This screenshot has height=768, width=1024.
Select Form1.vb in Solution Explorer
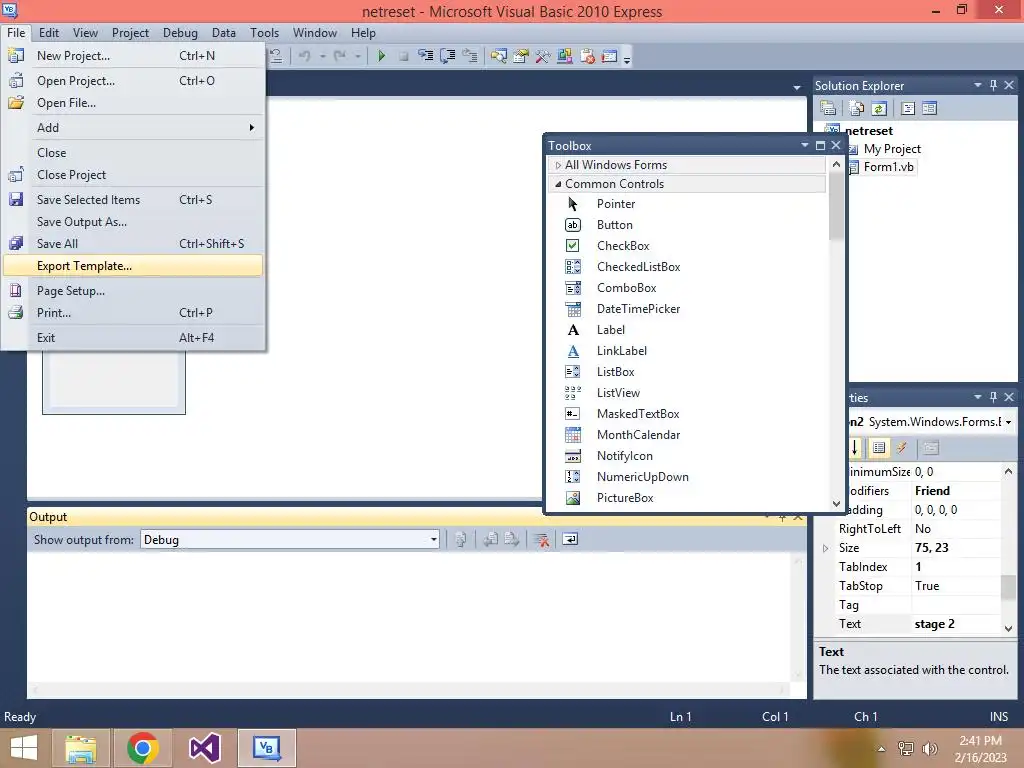pyautogui.click(x=888, y=167)
